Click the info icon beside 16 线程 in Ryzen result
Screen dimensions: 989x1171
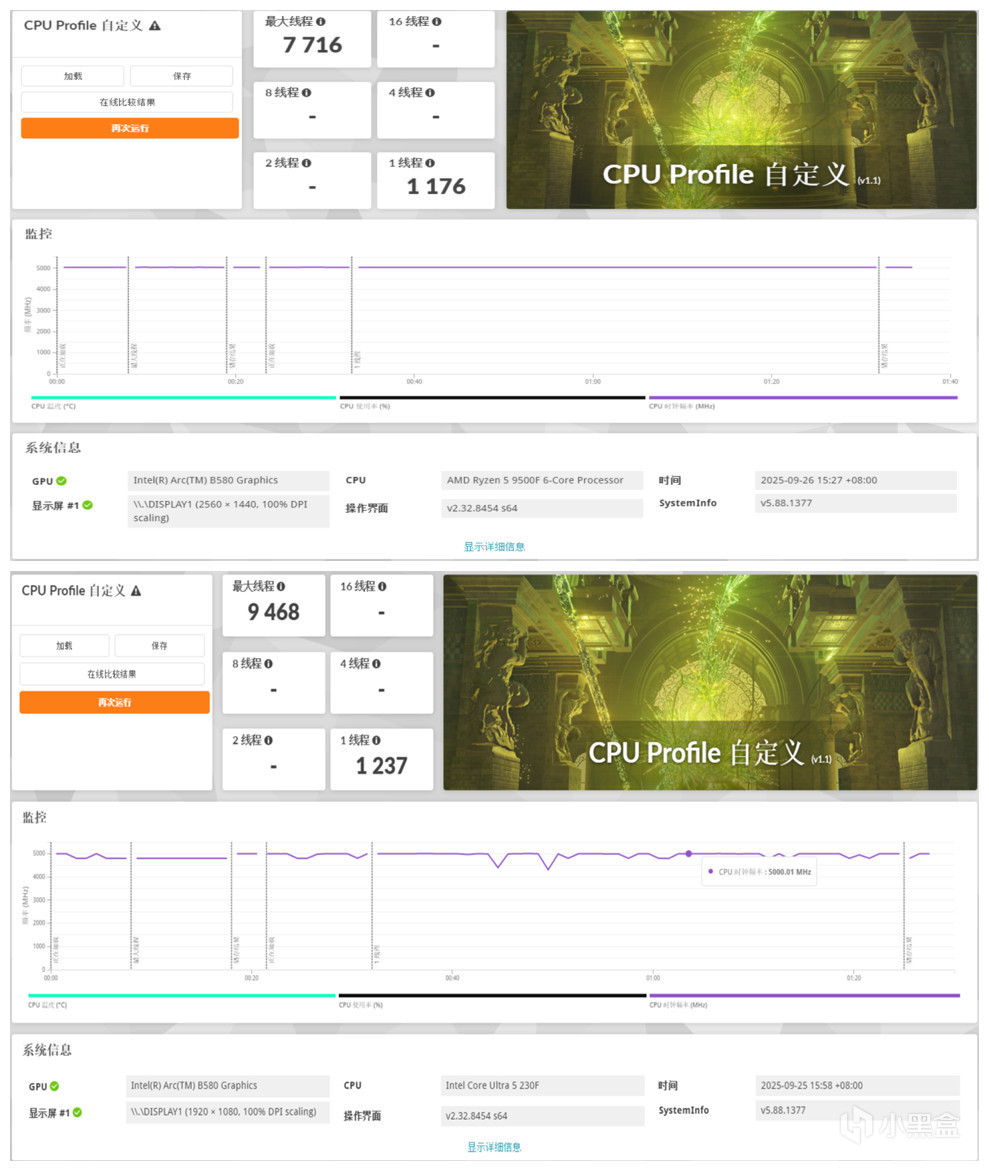click(437, 22)
